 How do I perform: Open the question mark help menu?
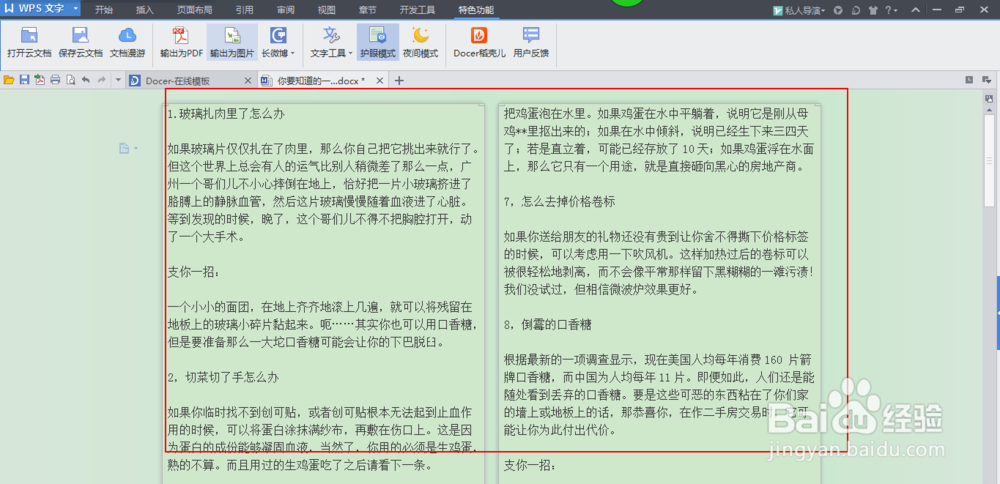point(890,10)
